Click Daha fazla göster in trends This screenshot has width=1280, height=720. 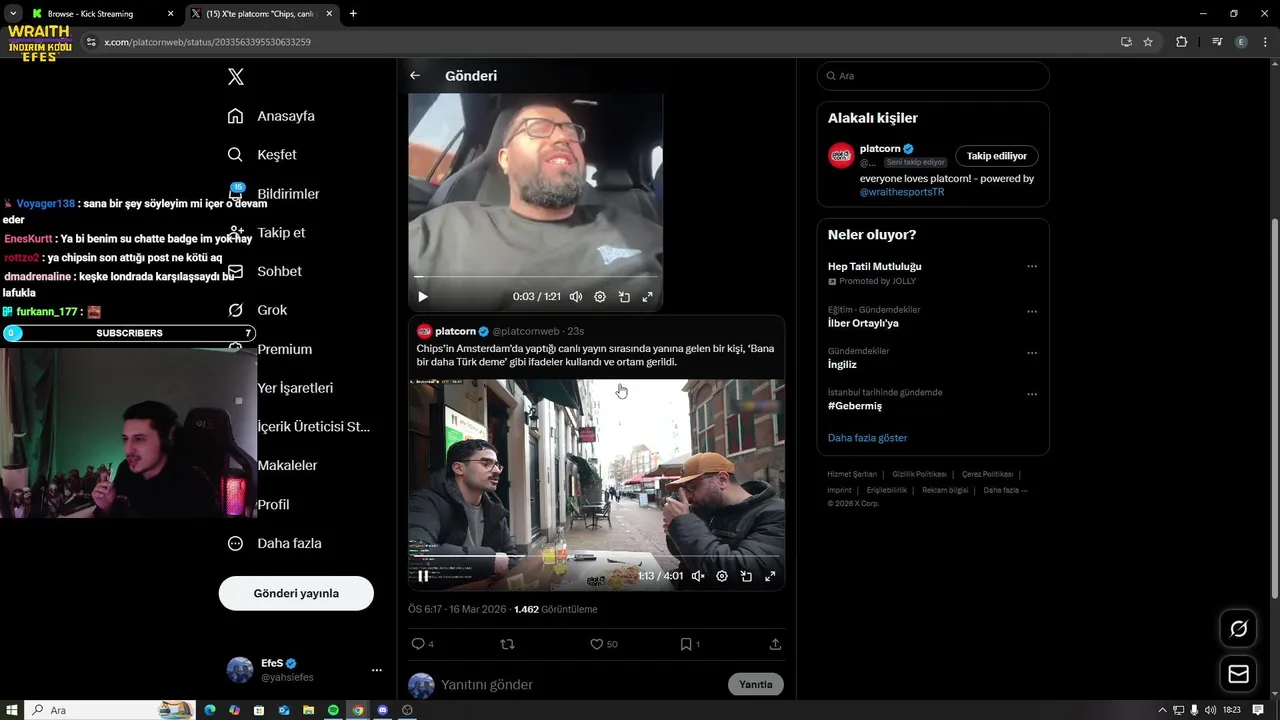pyautogui.click(x=868, y=438)
